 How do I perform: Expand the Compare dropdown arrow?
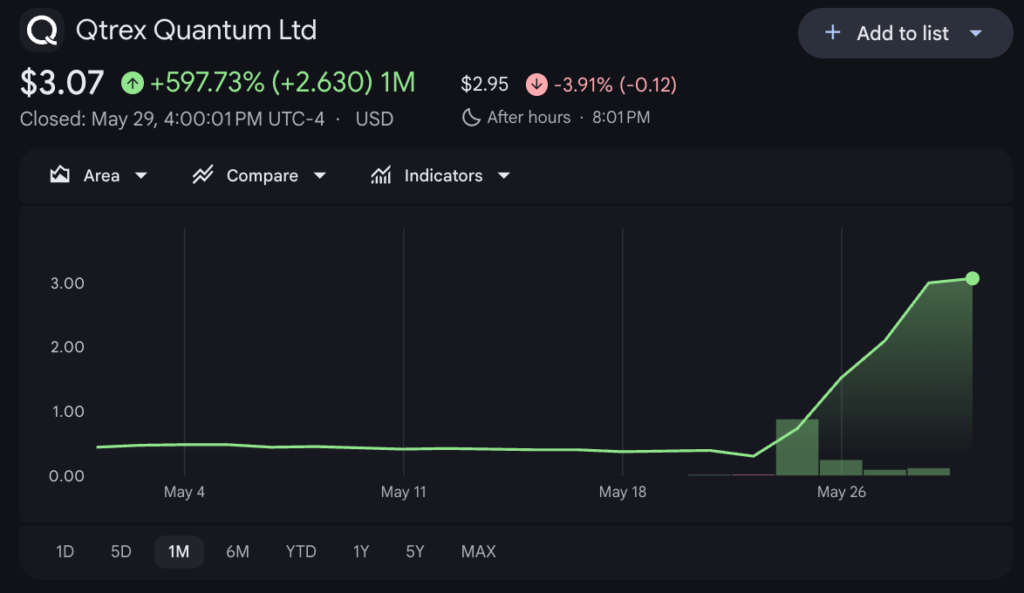pyautogui.click(x=319, y=176)
